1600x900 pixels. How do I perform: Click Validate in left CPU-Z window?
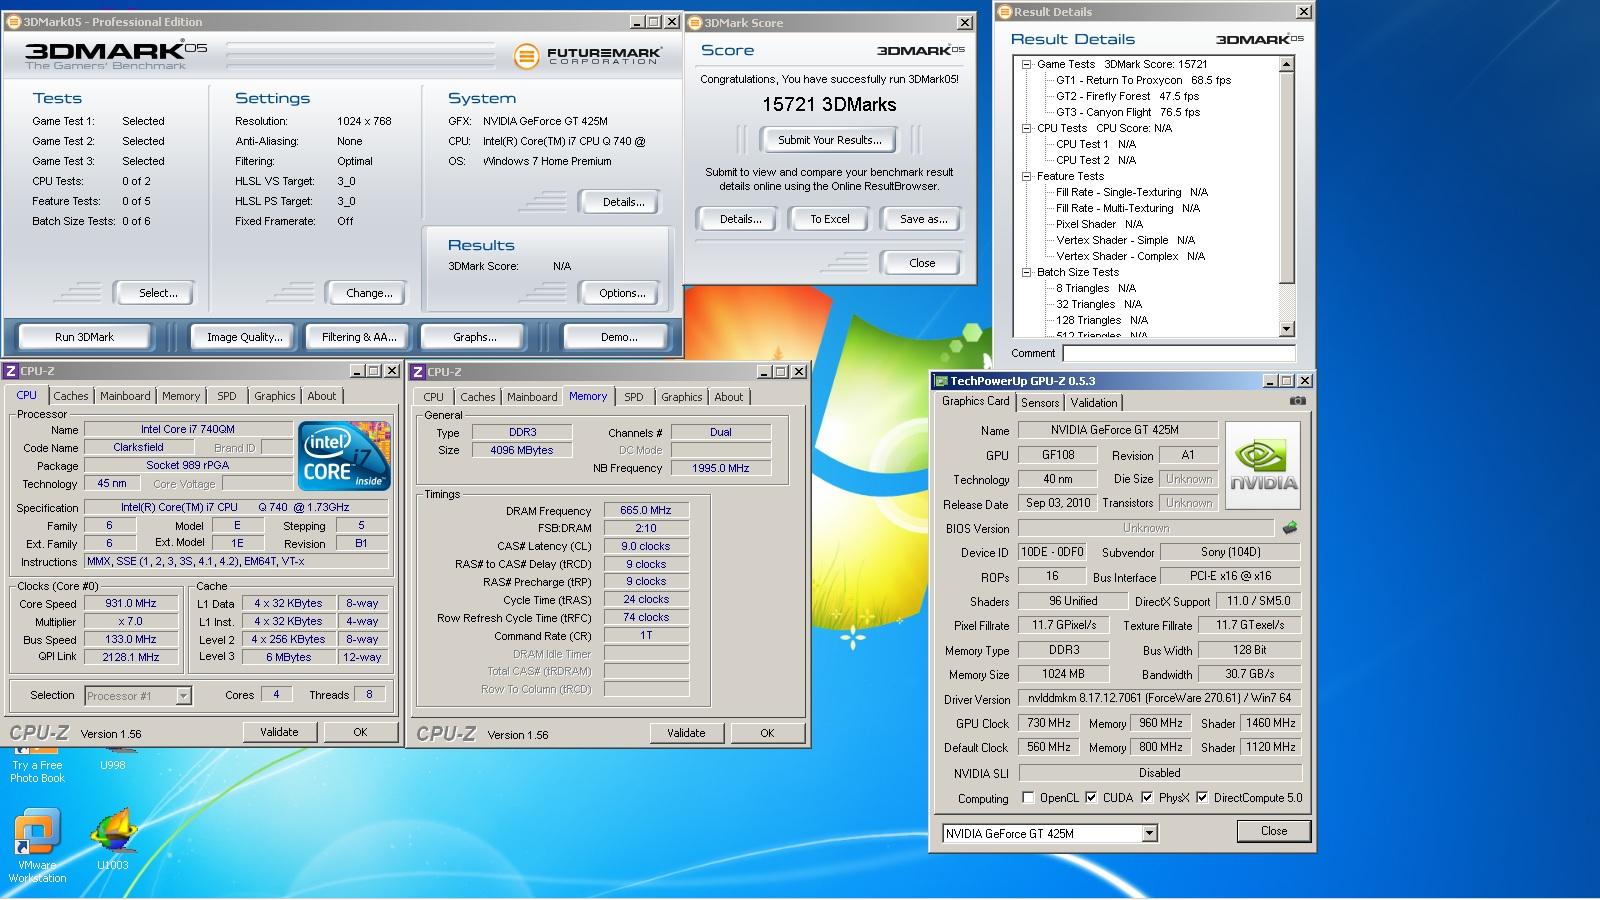(x=279, y=732)
